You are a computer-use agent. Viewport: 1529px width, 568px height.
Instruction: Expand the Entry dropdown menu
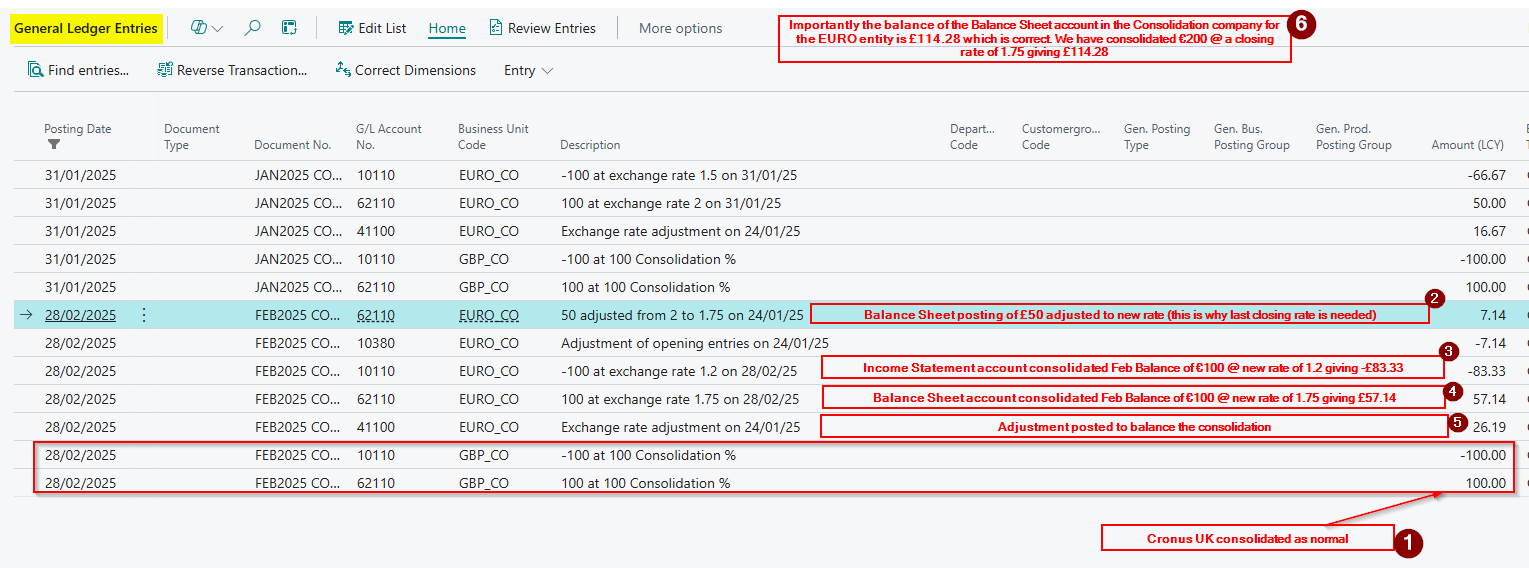tap(528, 70)
